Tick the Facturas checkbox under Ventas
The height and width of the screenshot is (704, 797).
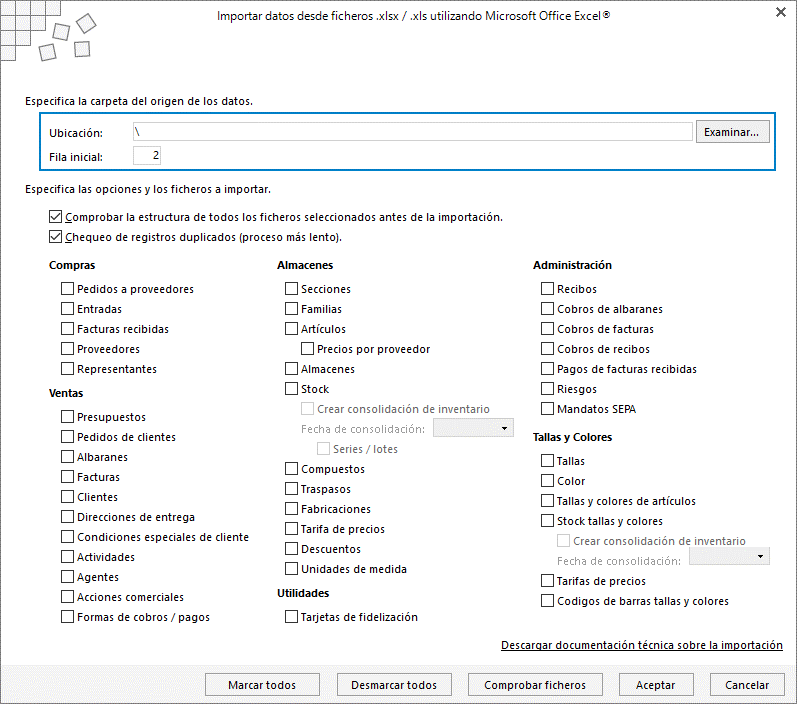[x=68, y=477]
